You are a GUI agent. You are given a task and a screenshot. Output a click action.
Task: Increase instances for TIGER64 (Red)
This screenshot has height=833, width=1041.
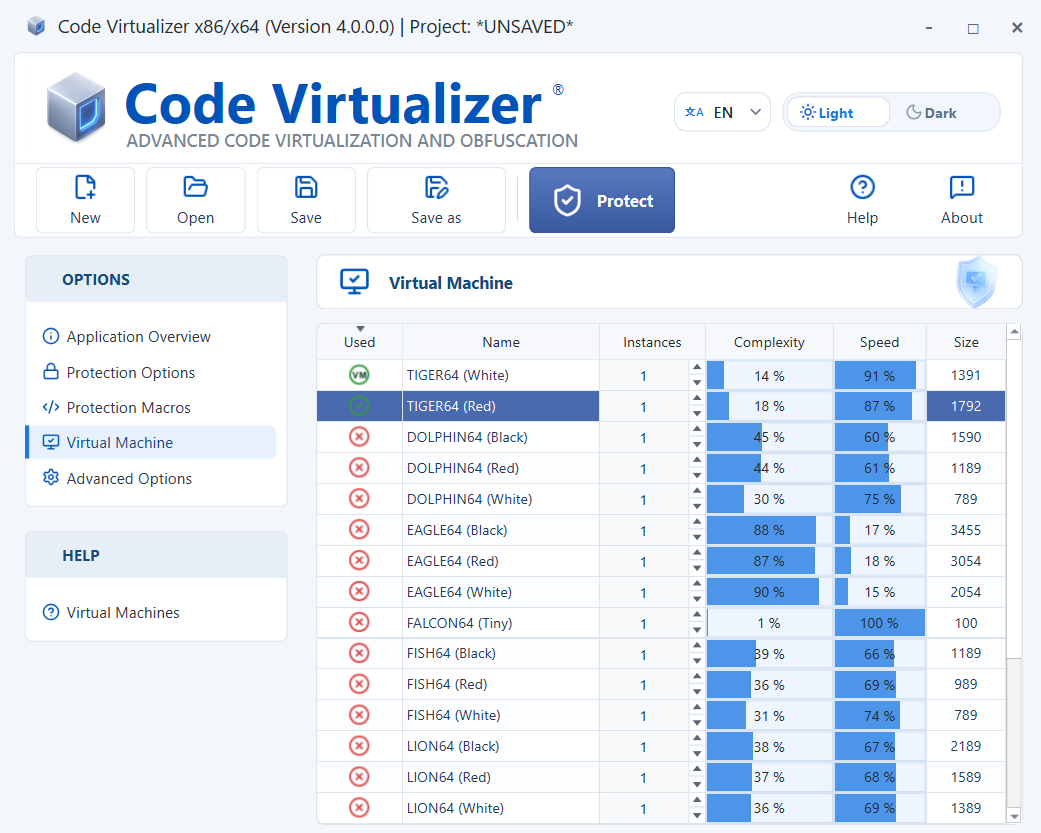click(x=696, y=398)
